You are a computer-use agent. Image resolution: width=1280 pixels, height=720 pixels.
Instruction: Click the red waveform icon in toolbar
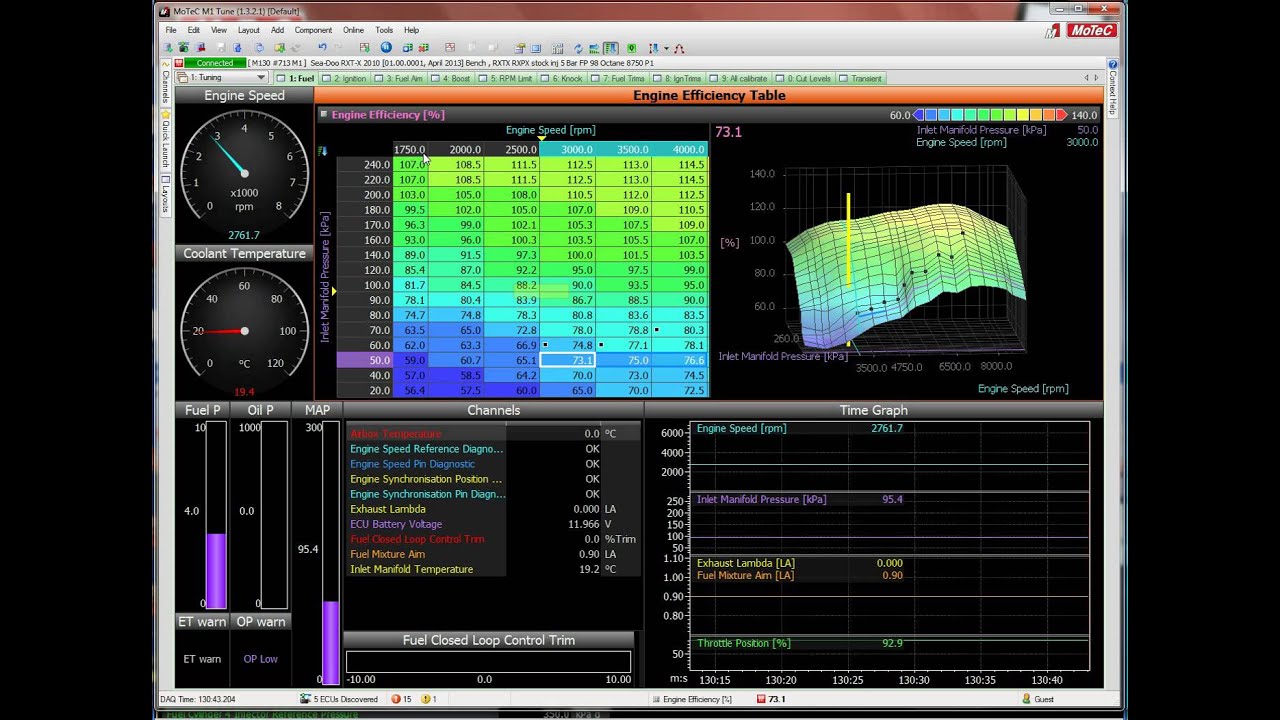point(679,48)
